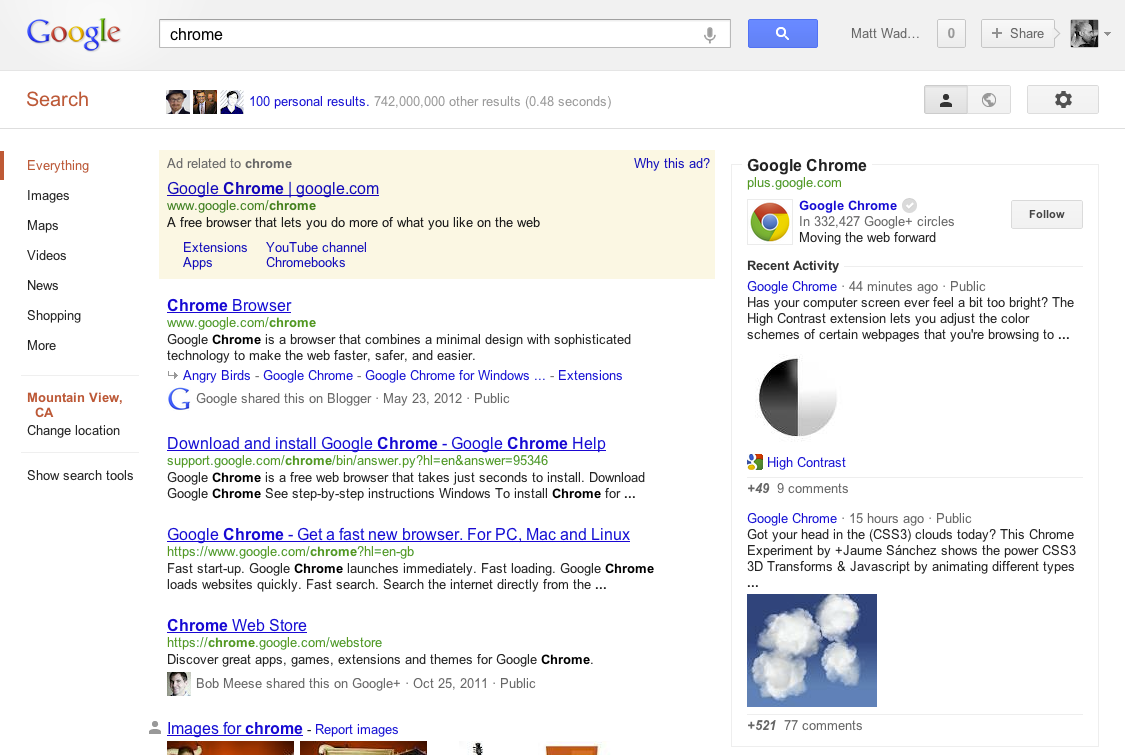The width and height of the screenshot is (1125, 755).
Task: Open Images for chrome link
Action: pyautogui.click(x=235, y=728)
